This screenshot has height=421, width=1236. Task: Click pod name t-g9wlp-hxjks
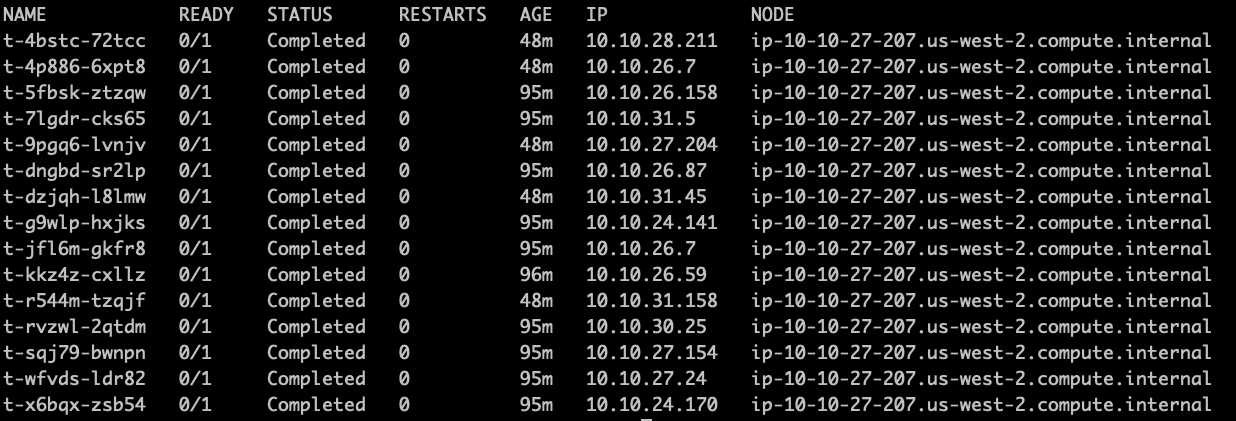(75, 223)
